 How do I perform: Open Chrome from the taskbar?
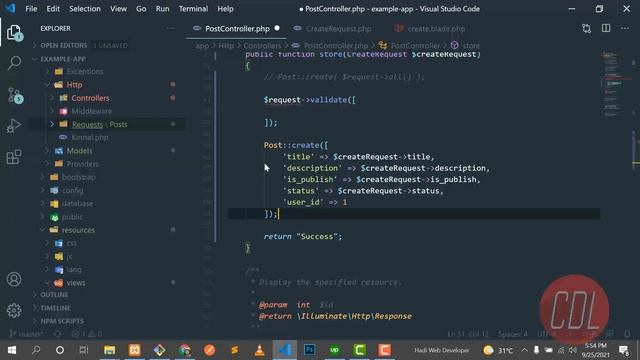click(184, 350)
